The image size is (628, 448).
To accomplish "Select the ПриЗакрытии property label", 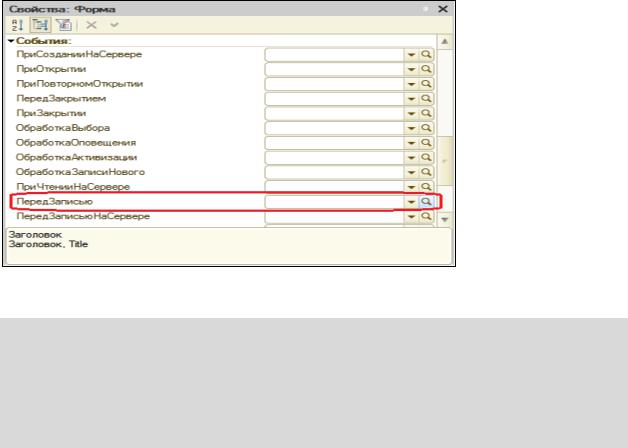I will tap(51, 113).
